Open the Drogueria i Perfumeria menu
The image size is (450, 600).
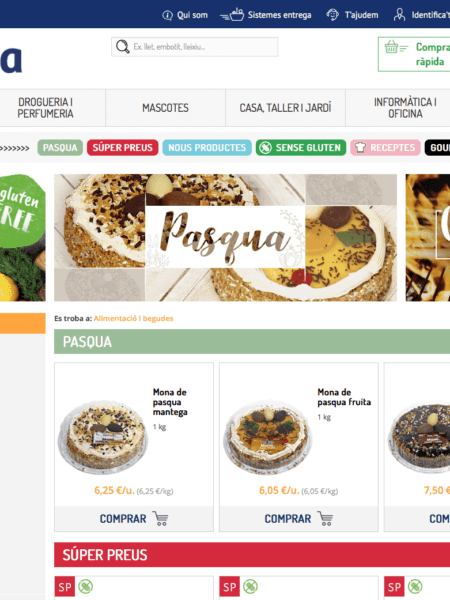coord(46,108)
